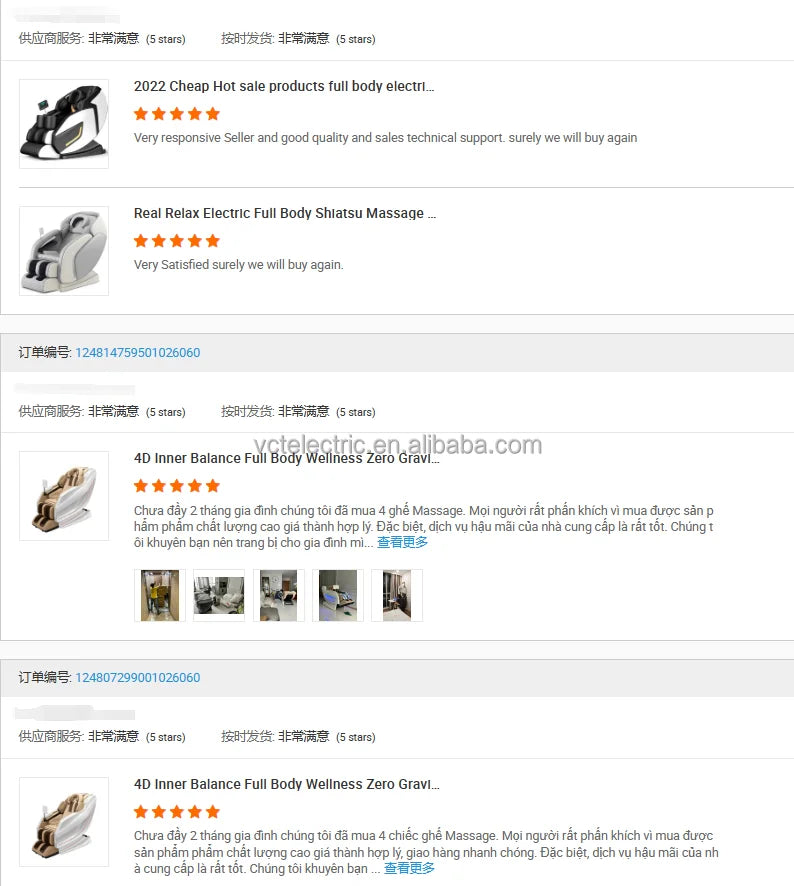This screenshot has width=794, height=886.
Task: Expand the bottom Vietnamese review with 查看更多
Action: pyautogui.click(x=409, y=868)
